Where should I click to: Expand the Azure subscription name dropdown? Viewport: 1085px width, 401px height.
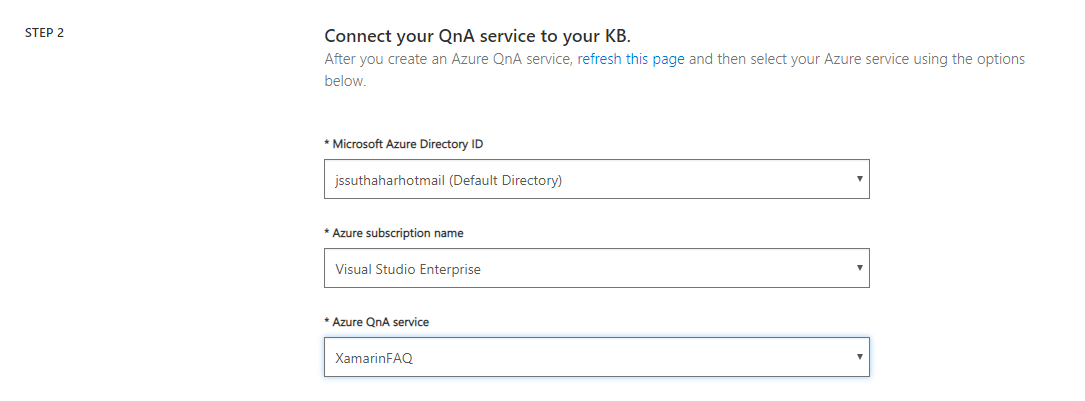pos(596,268)
